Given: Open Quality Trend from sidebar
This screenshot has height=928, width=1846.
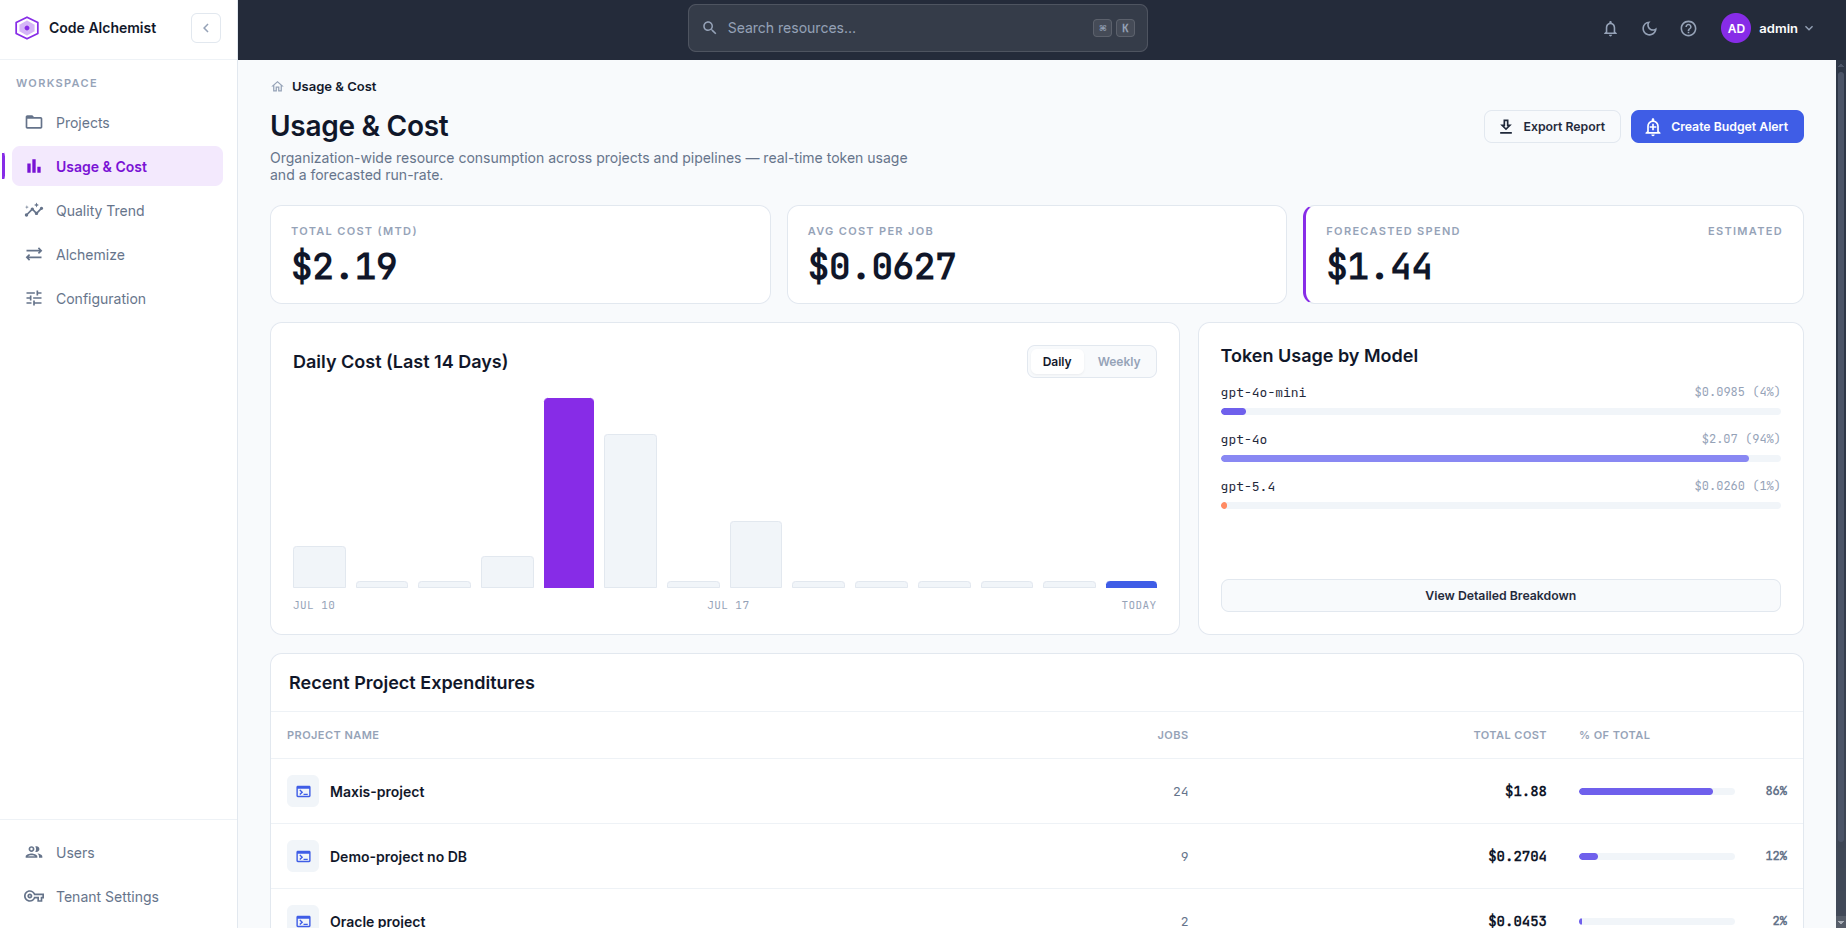Looking at the screenshot, I should (117, 210).
